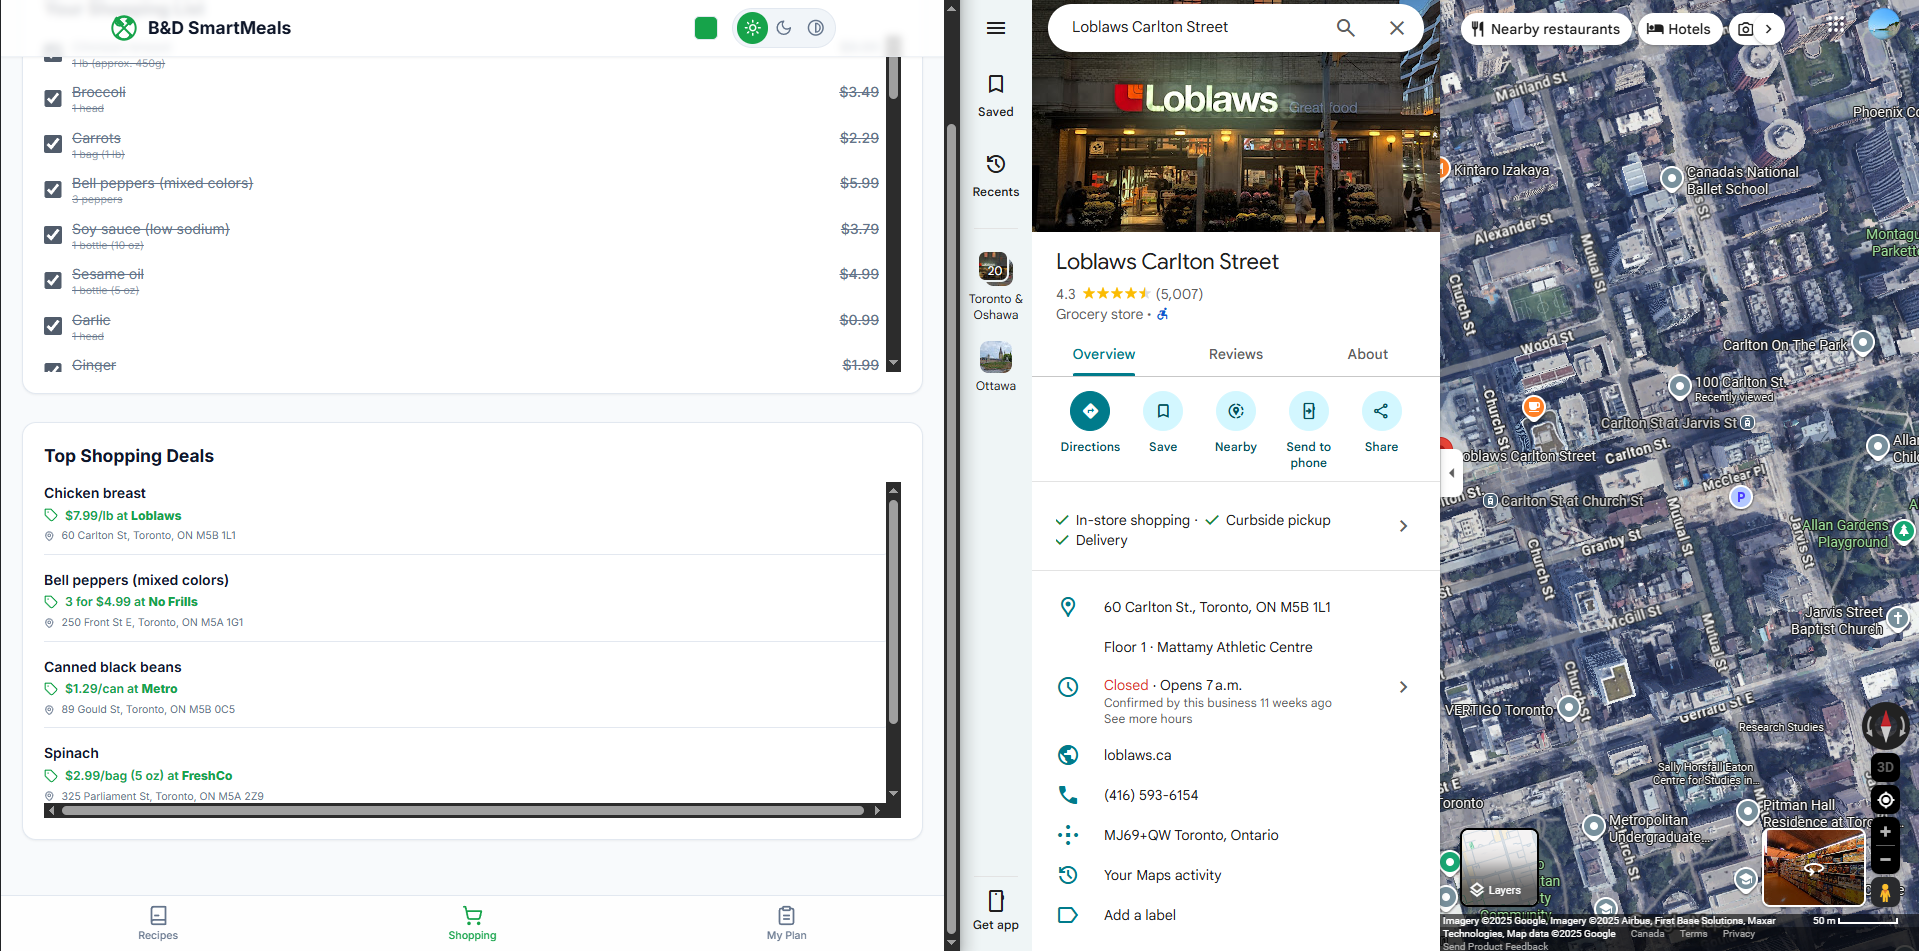Image resolution: width=1919 pixels, height=951 pixels.
Task: Click the deals horizontal scrollbar right arrow
Action: 877,811
